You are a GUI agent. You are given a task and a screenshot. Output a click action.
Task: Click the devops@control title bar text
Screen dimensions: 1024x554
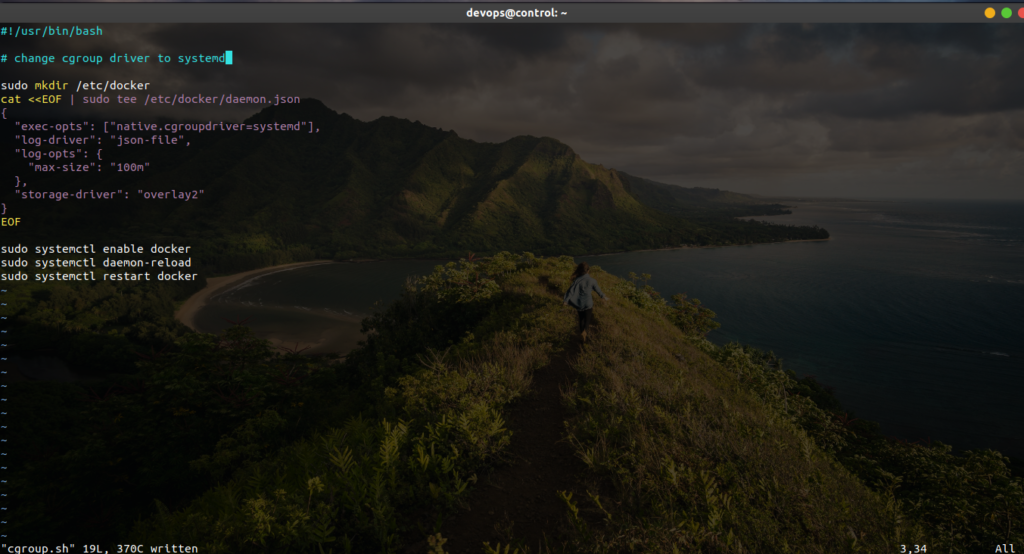tap(517, 12)
